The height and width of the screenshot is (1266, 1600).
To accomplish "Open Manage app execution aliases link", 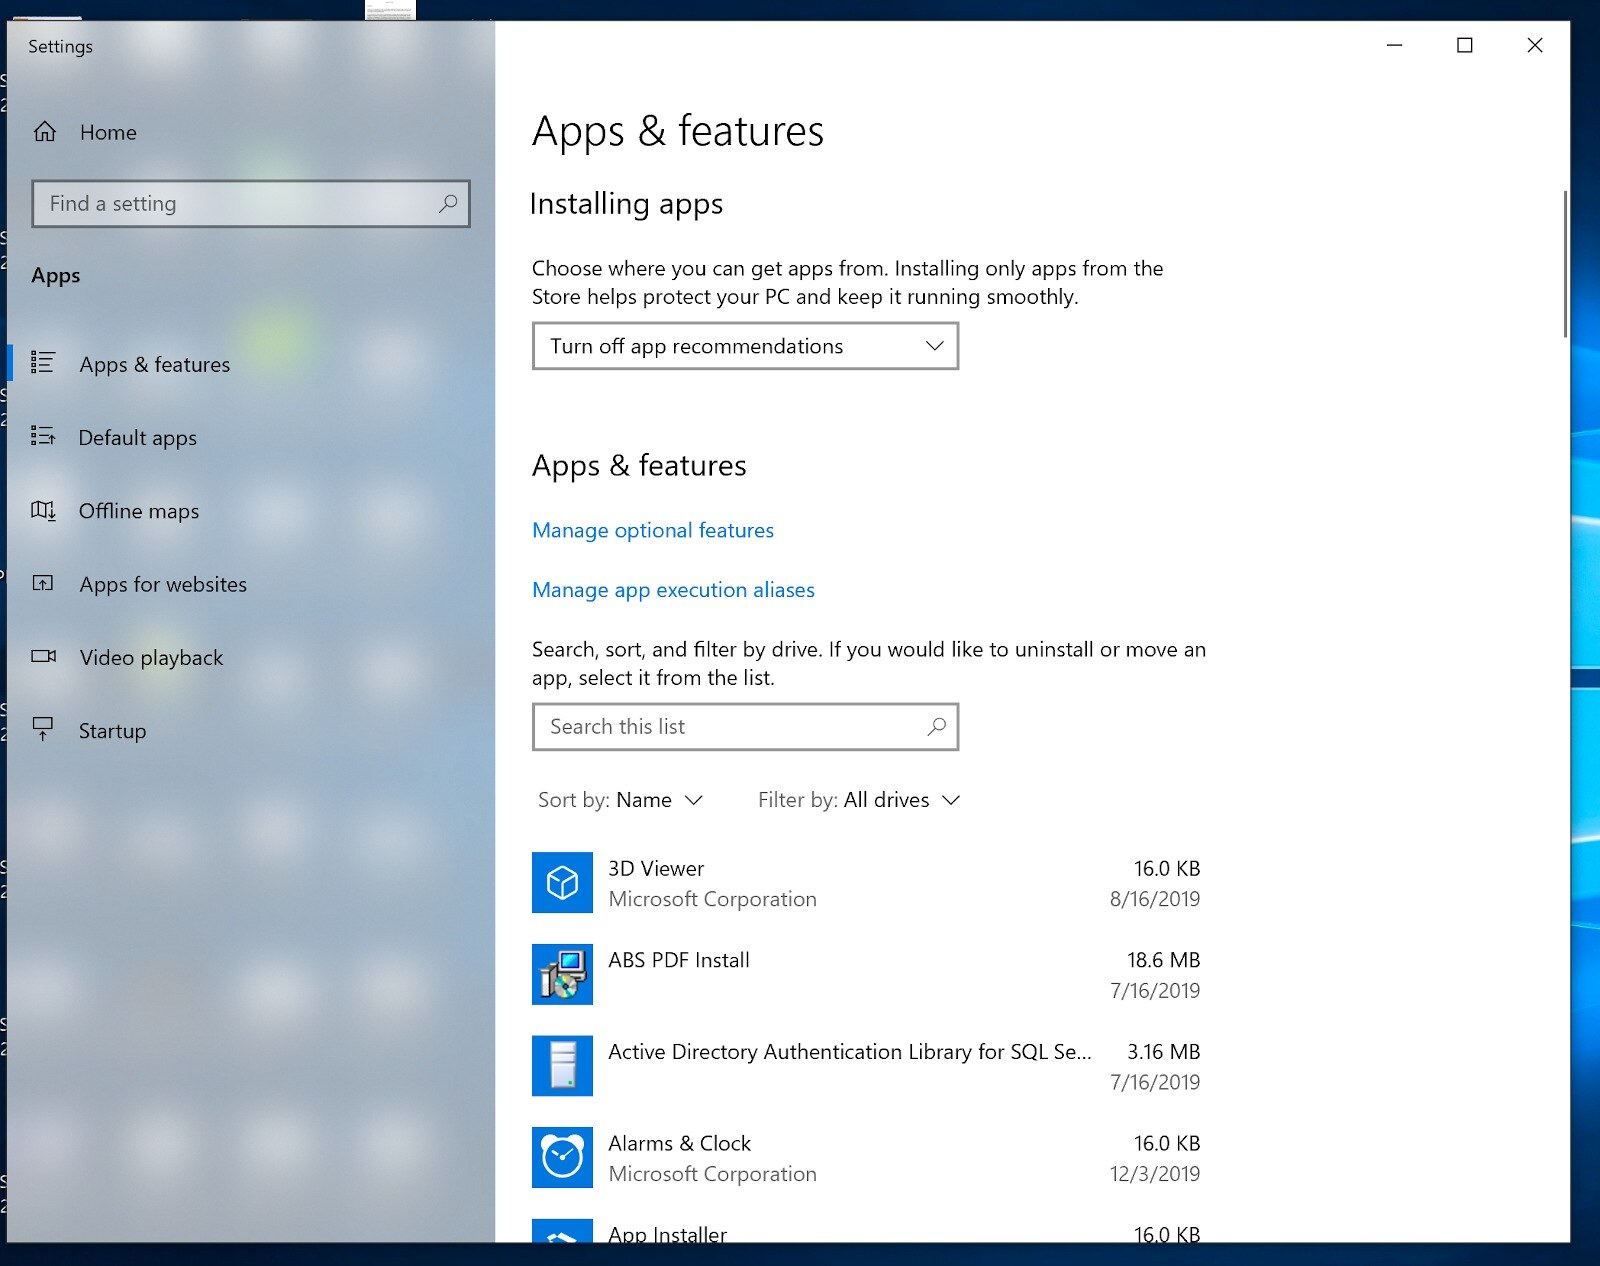I will (x=673, y=590).
